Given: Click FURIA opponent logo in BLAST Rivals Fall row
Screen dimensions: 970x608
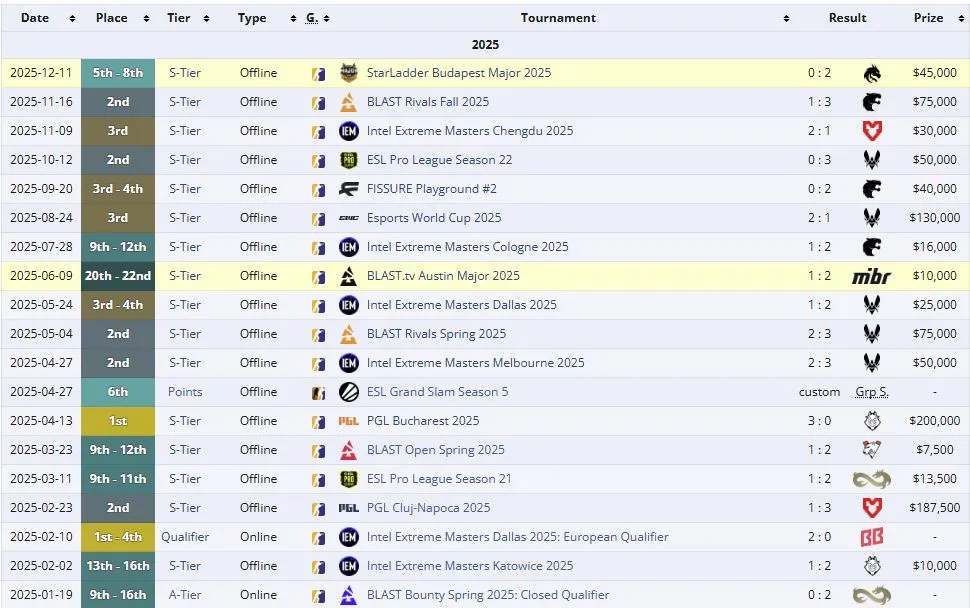Looking at the screenshot, I should pos(872,102).
